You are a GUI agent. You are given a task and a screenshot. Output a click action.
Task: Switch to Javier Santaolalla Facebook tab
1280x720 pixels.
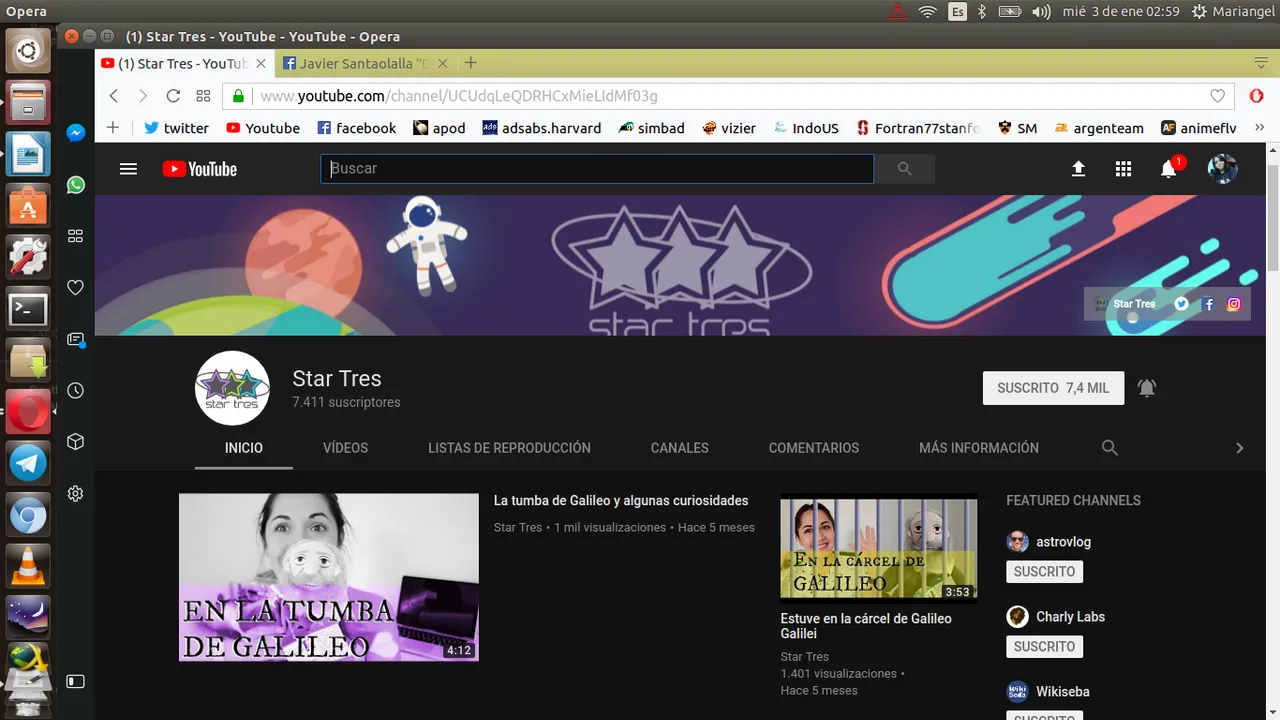364,63
